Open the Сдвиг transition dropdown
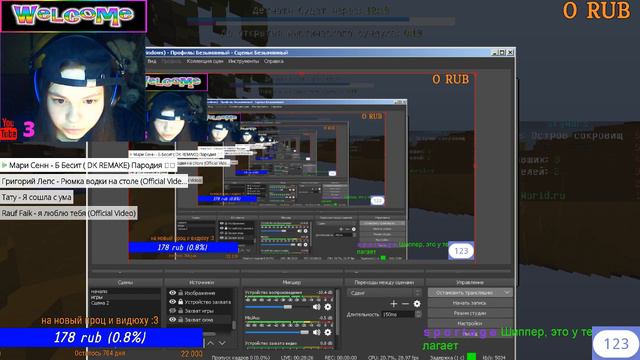The height and width of the screenshot is (360, 640). pos(384,293)
